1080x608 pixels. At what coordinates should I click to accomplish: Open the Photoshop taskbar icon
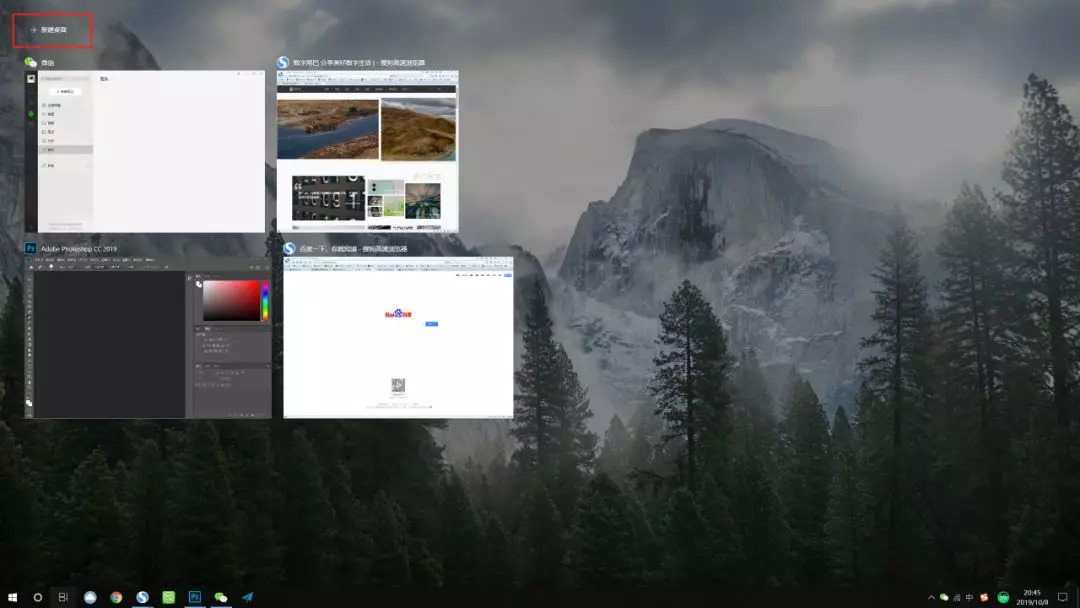point(195,597)
